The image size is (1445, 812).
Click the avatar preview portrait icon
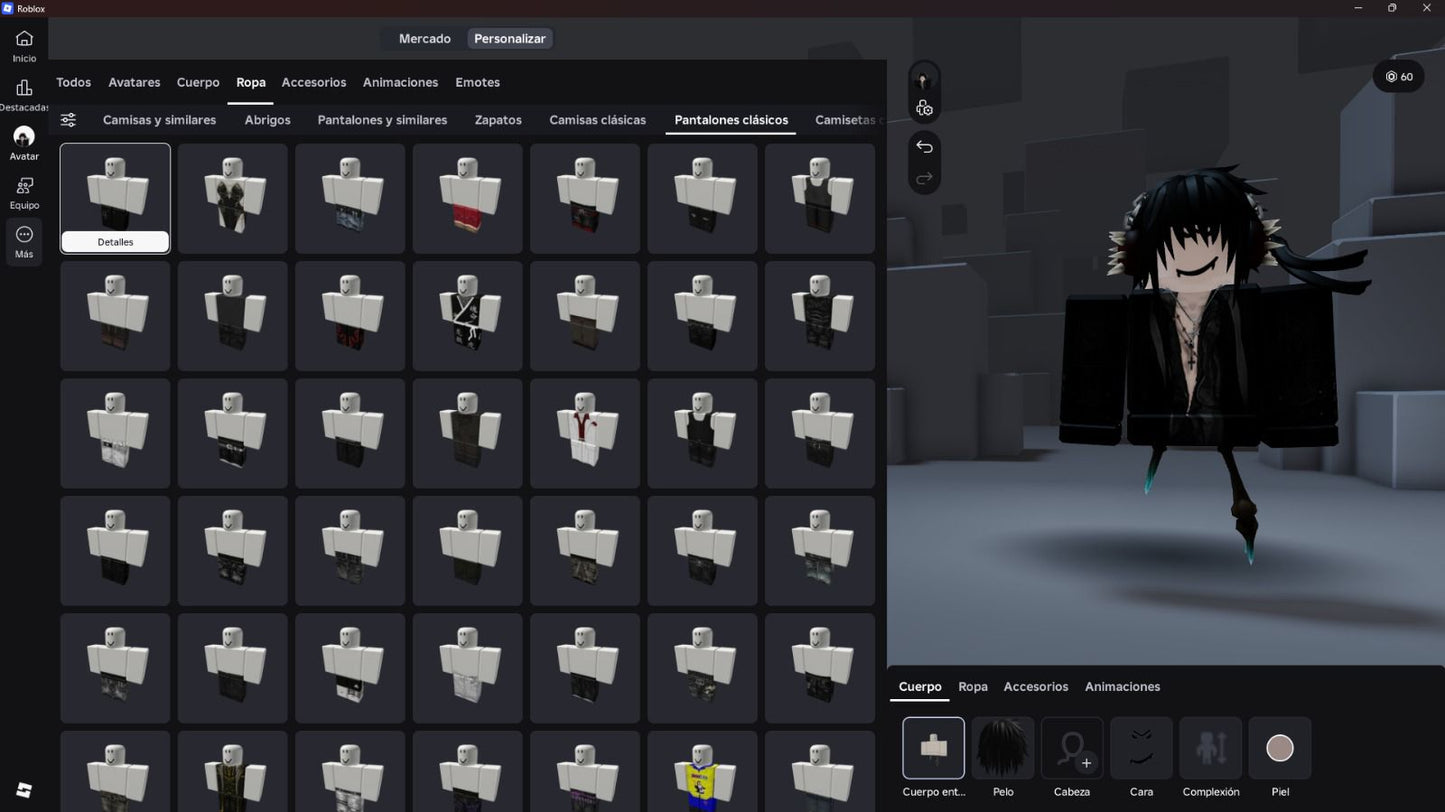tap(924, 80)
